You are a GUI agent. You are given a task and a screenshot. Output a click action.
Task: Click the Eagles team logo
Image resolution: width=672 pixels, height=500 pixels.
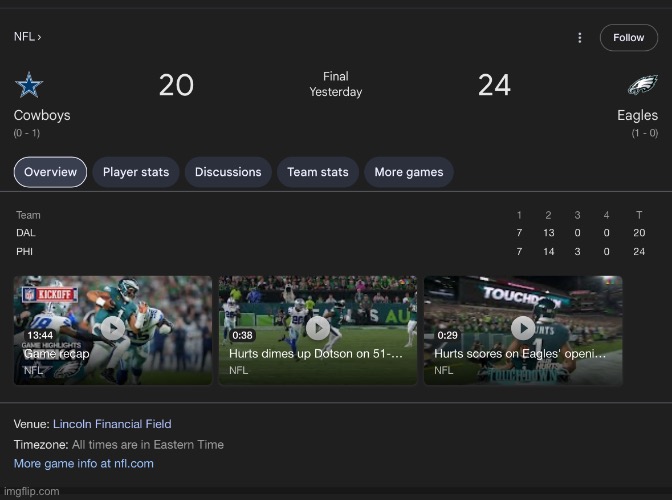pyautogui.click(x=642, y=85)
